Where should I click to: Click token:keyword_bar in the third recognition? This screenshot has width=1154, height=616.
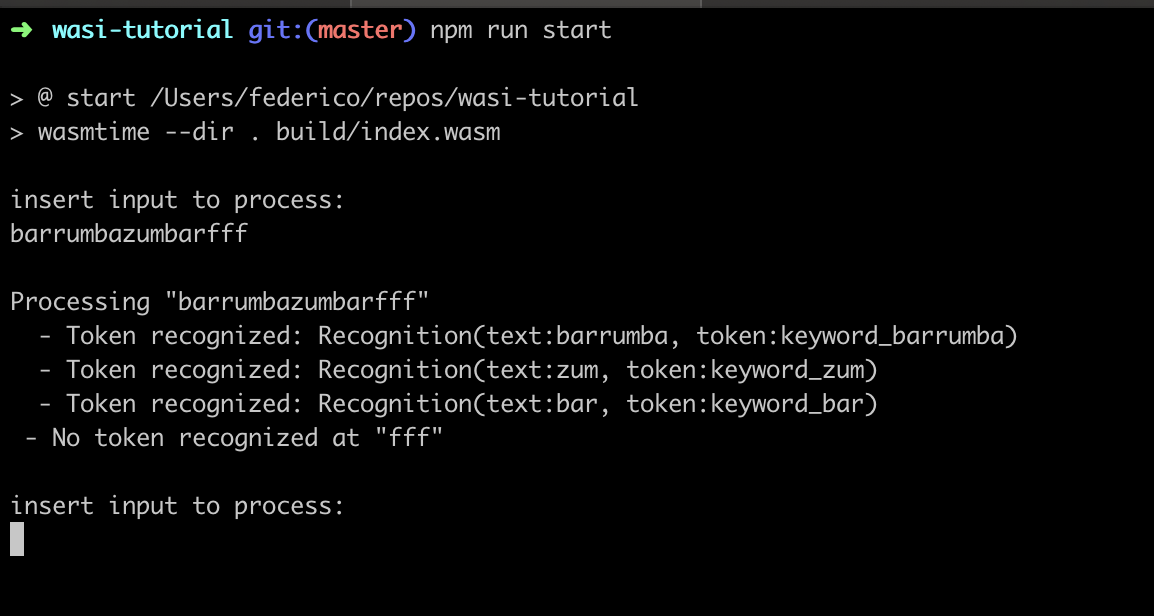click(746, 404)
